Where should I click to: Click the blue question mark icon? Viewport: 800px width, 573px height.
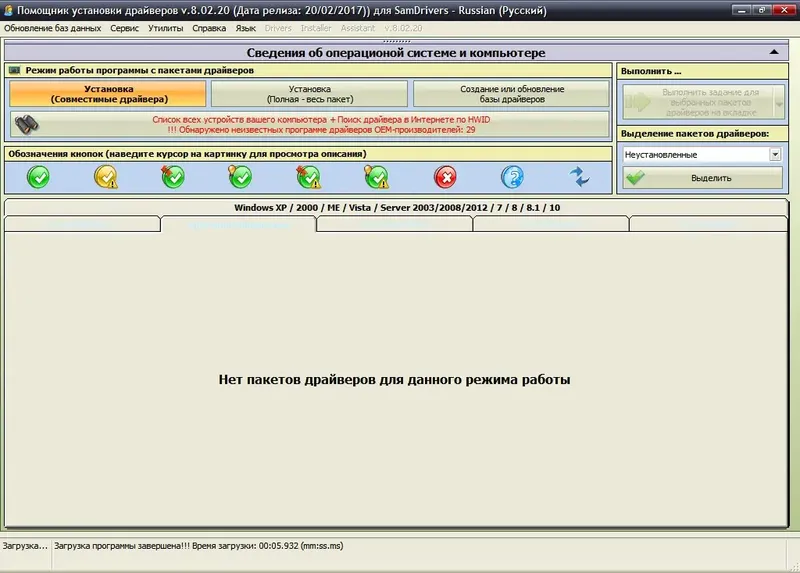[512, 178]
